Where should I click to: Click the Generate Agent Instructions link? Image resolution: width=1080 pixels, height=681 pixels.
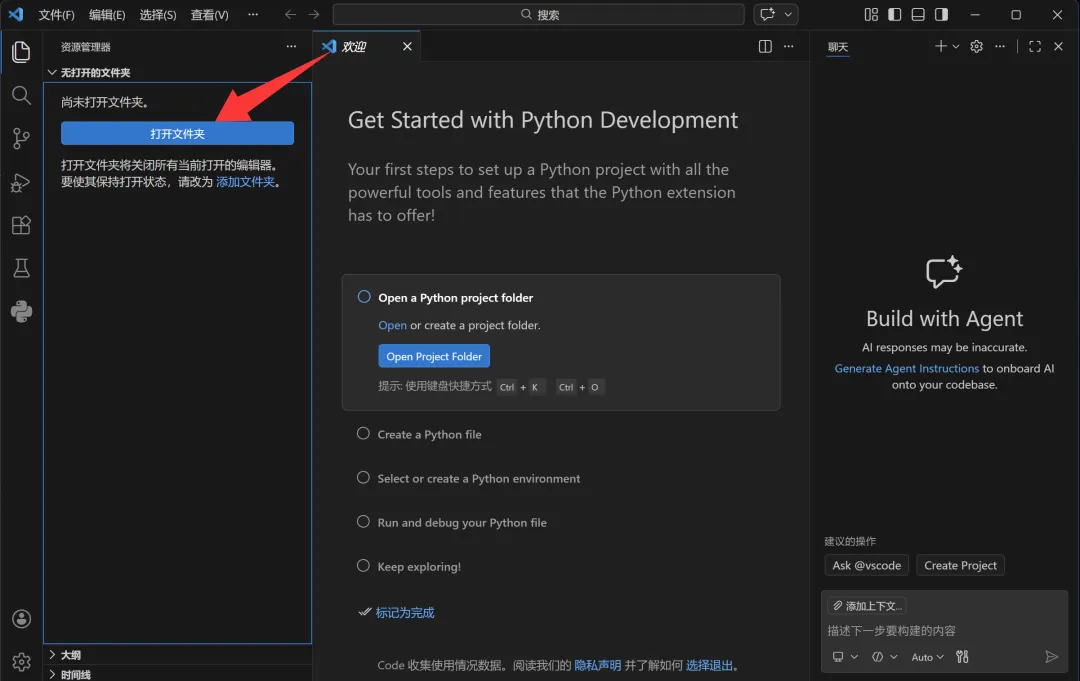pos(906,368)
